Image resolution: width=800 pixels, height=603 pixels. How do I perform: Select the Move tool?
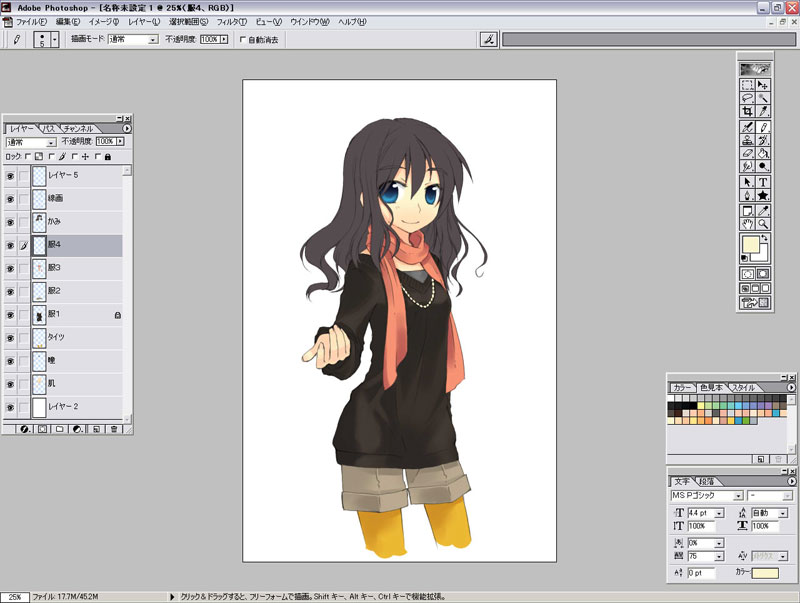(763, 85)
